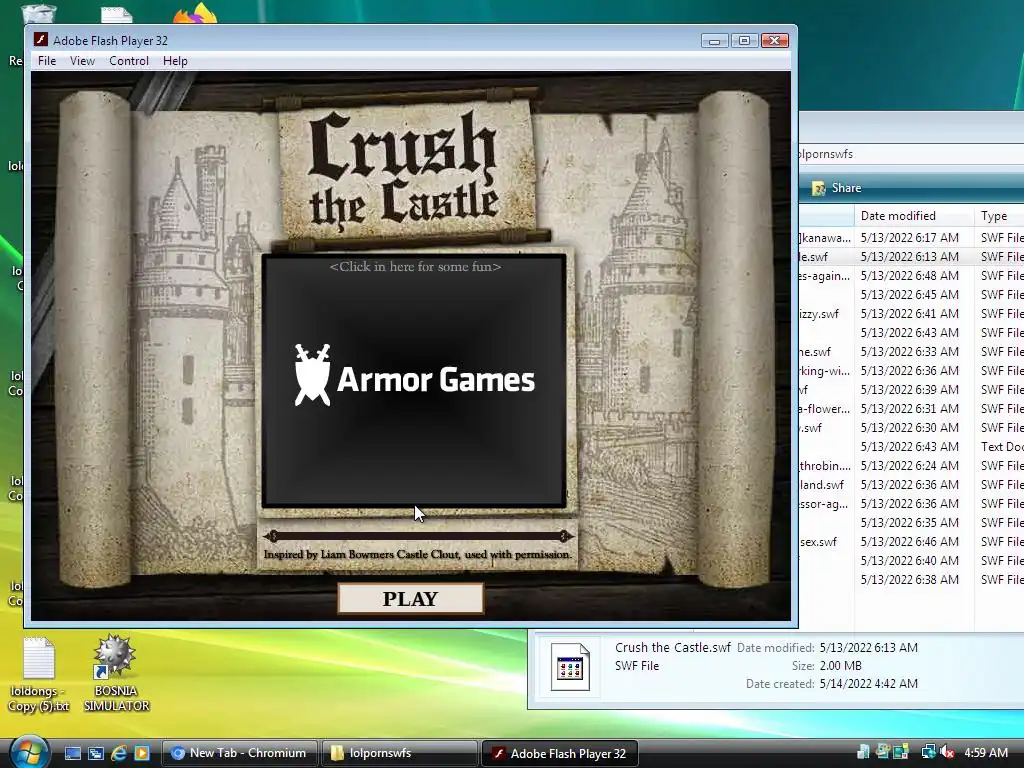The width and height of the screenshot is (1024, 768).
Task: Open the BOSNIA SIMULATOR desktop shortcut
Action: tap(116, 673)
